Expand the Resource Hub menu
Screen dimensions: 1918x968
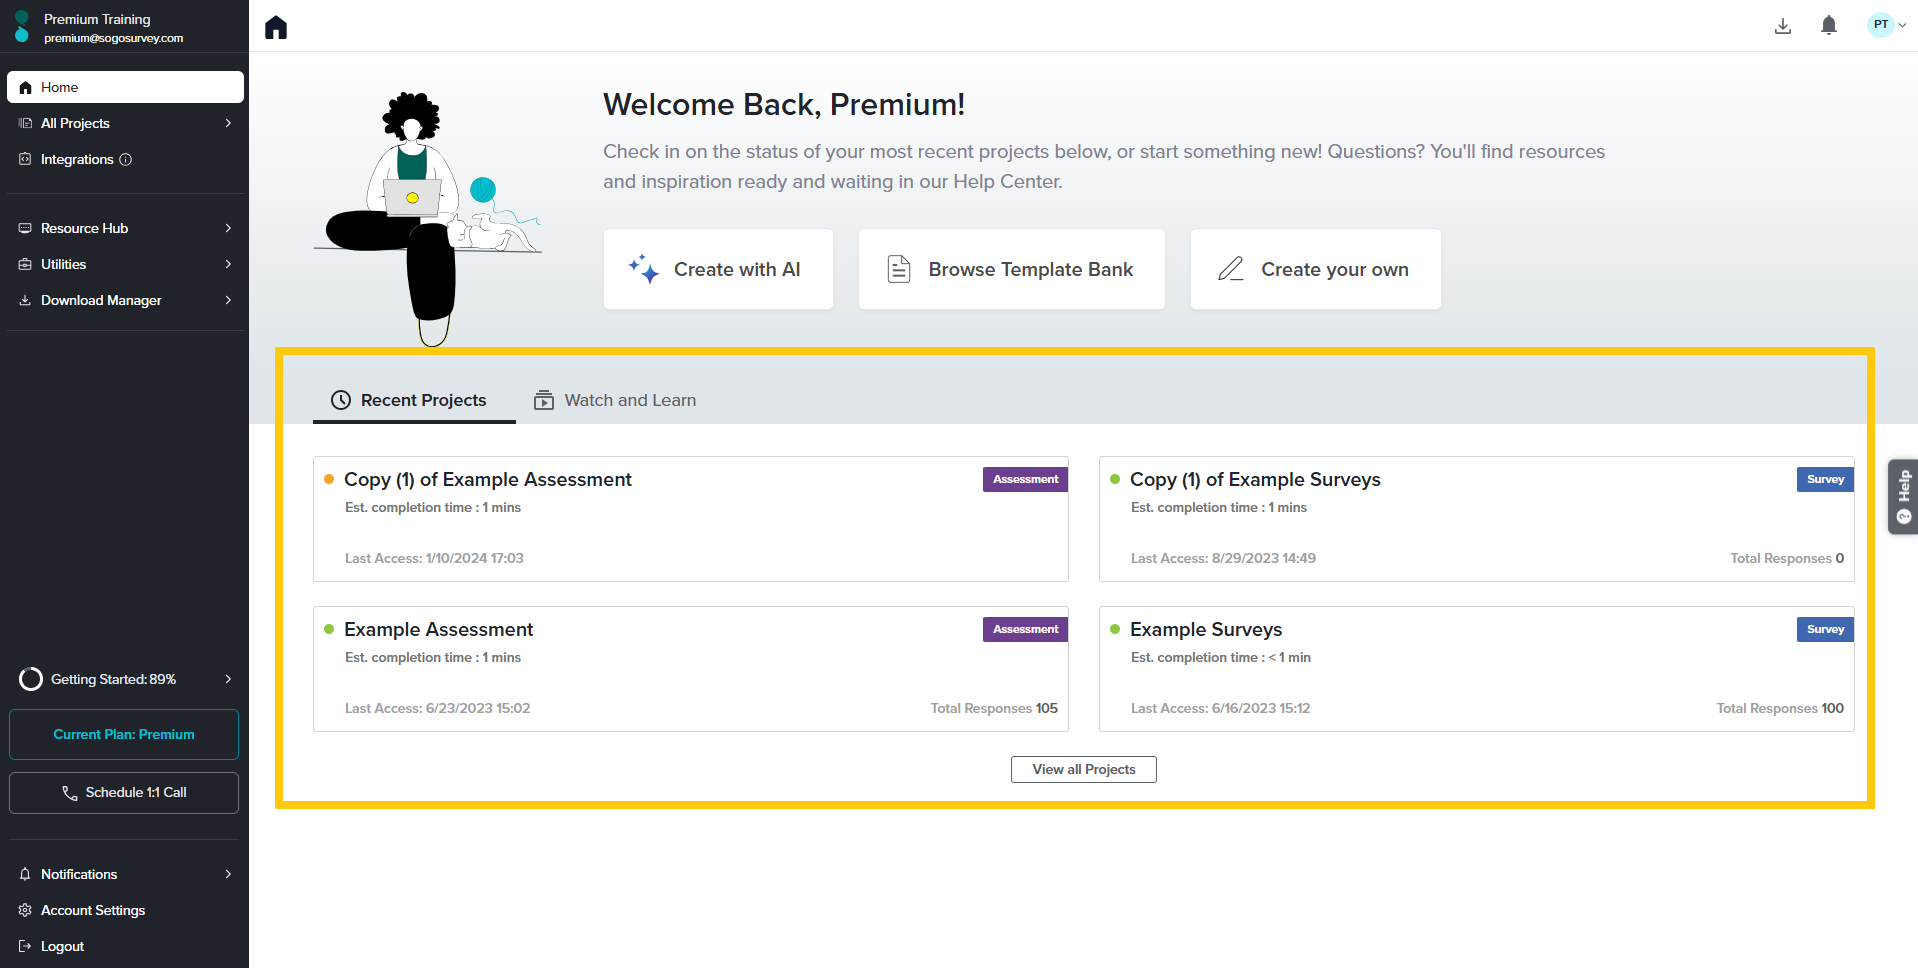(228, 229)
